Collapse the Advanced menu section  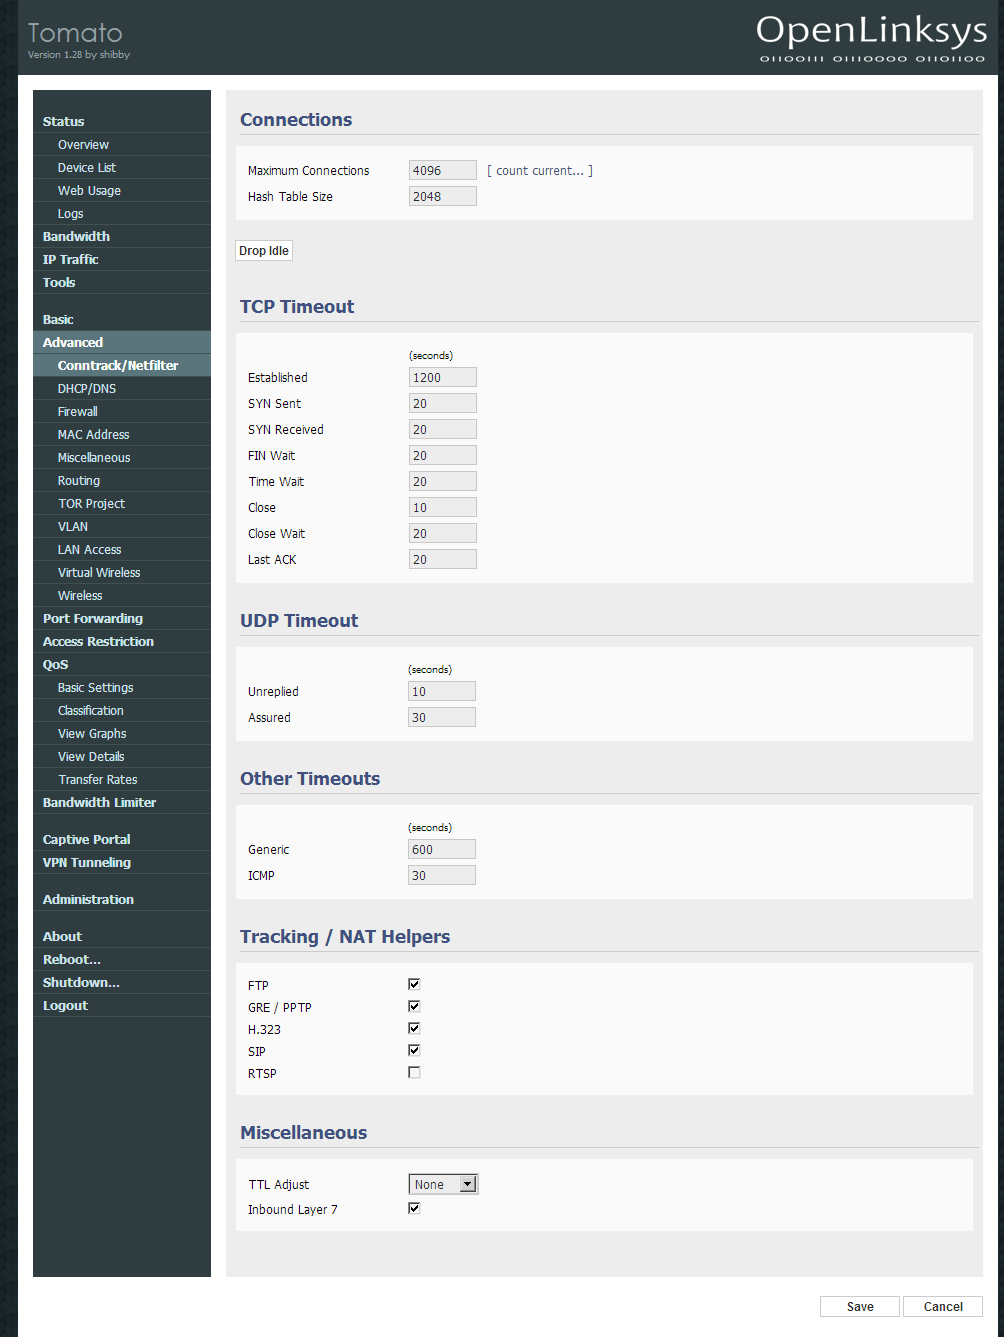coord(73,342)
